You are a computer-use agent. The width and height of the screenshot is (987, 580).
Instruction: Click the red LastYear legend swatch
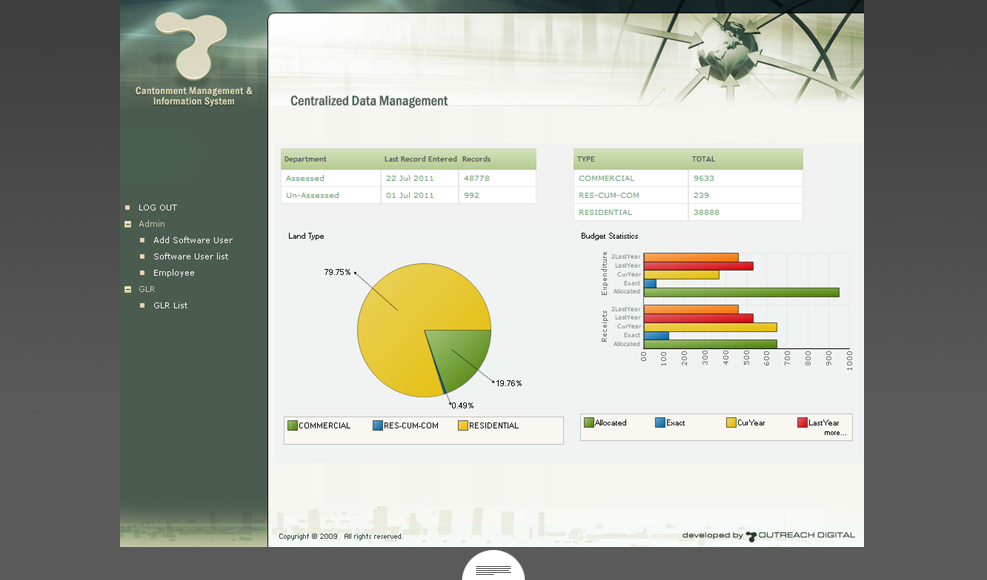tap(802, 423)
